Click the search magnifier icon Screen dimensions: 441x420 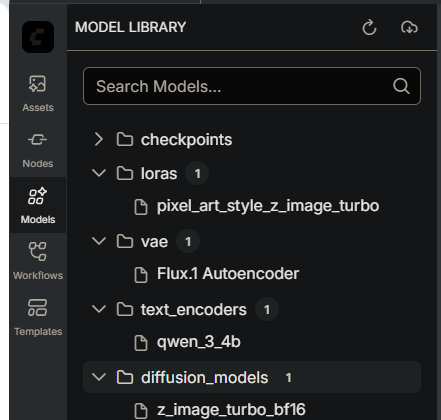(401, 86)
